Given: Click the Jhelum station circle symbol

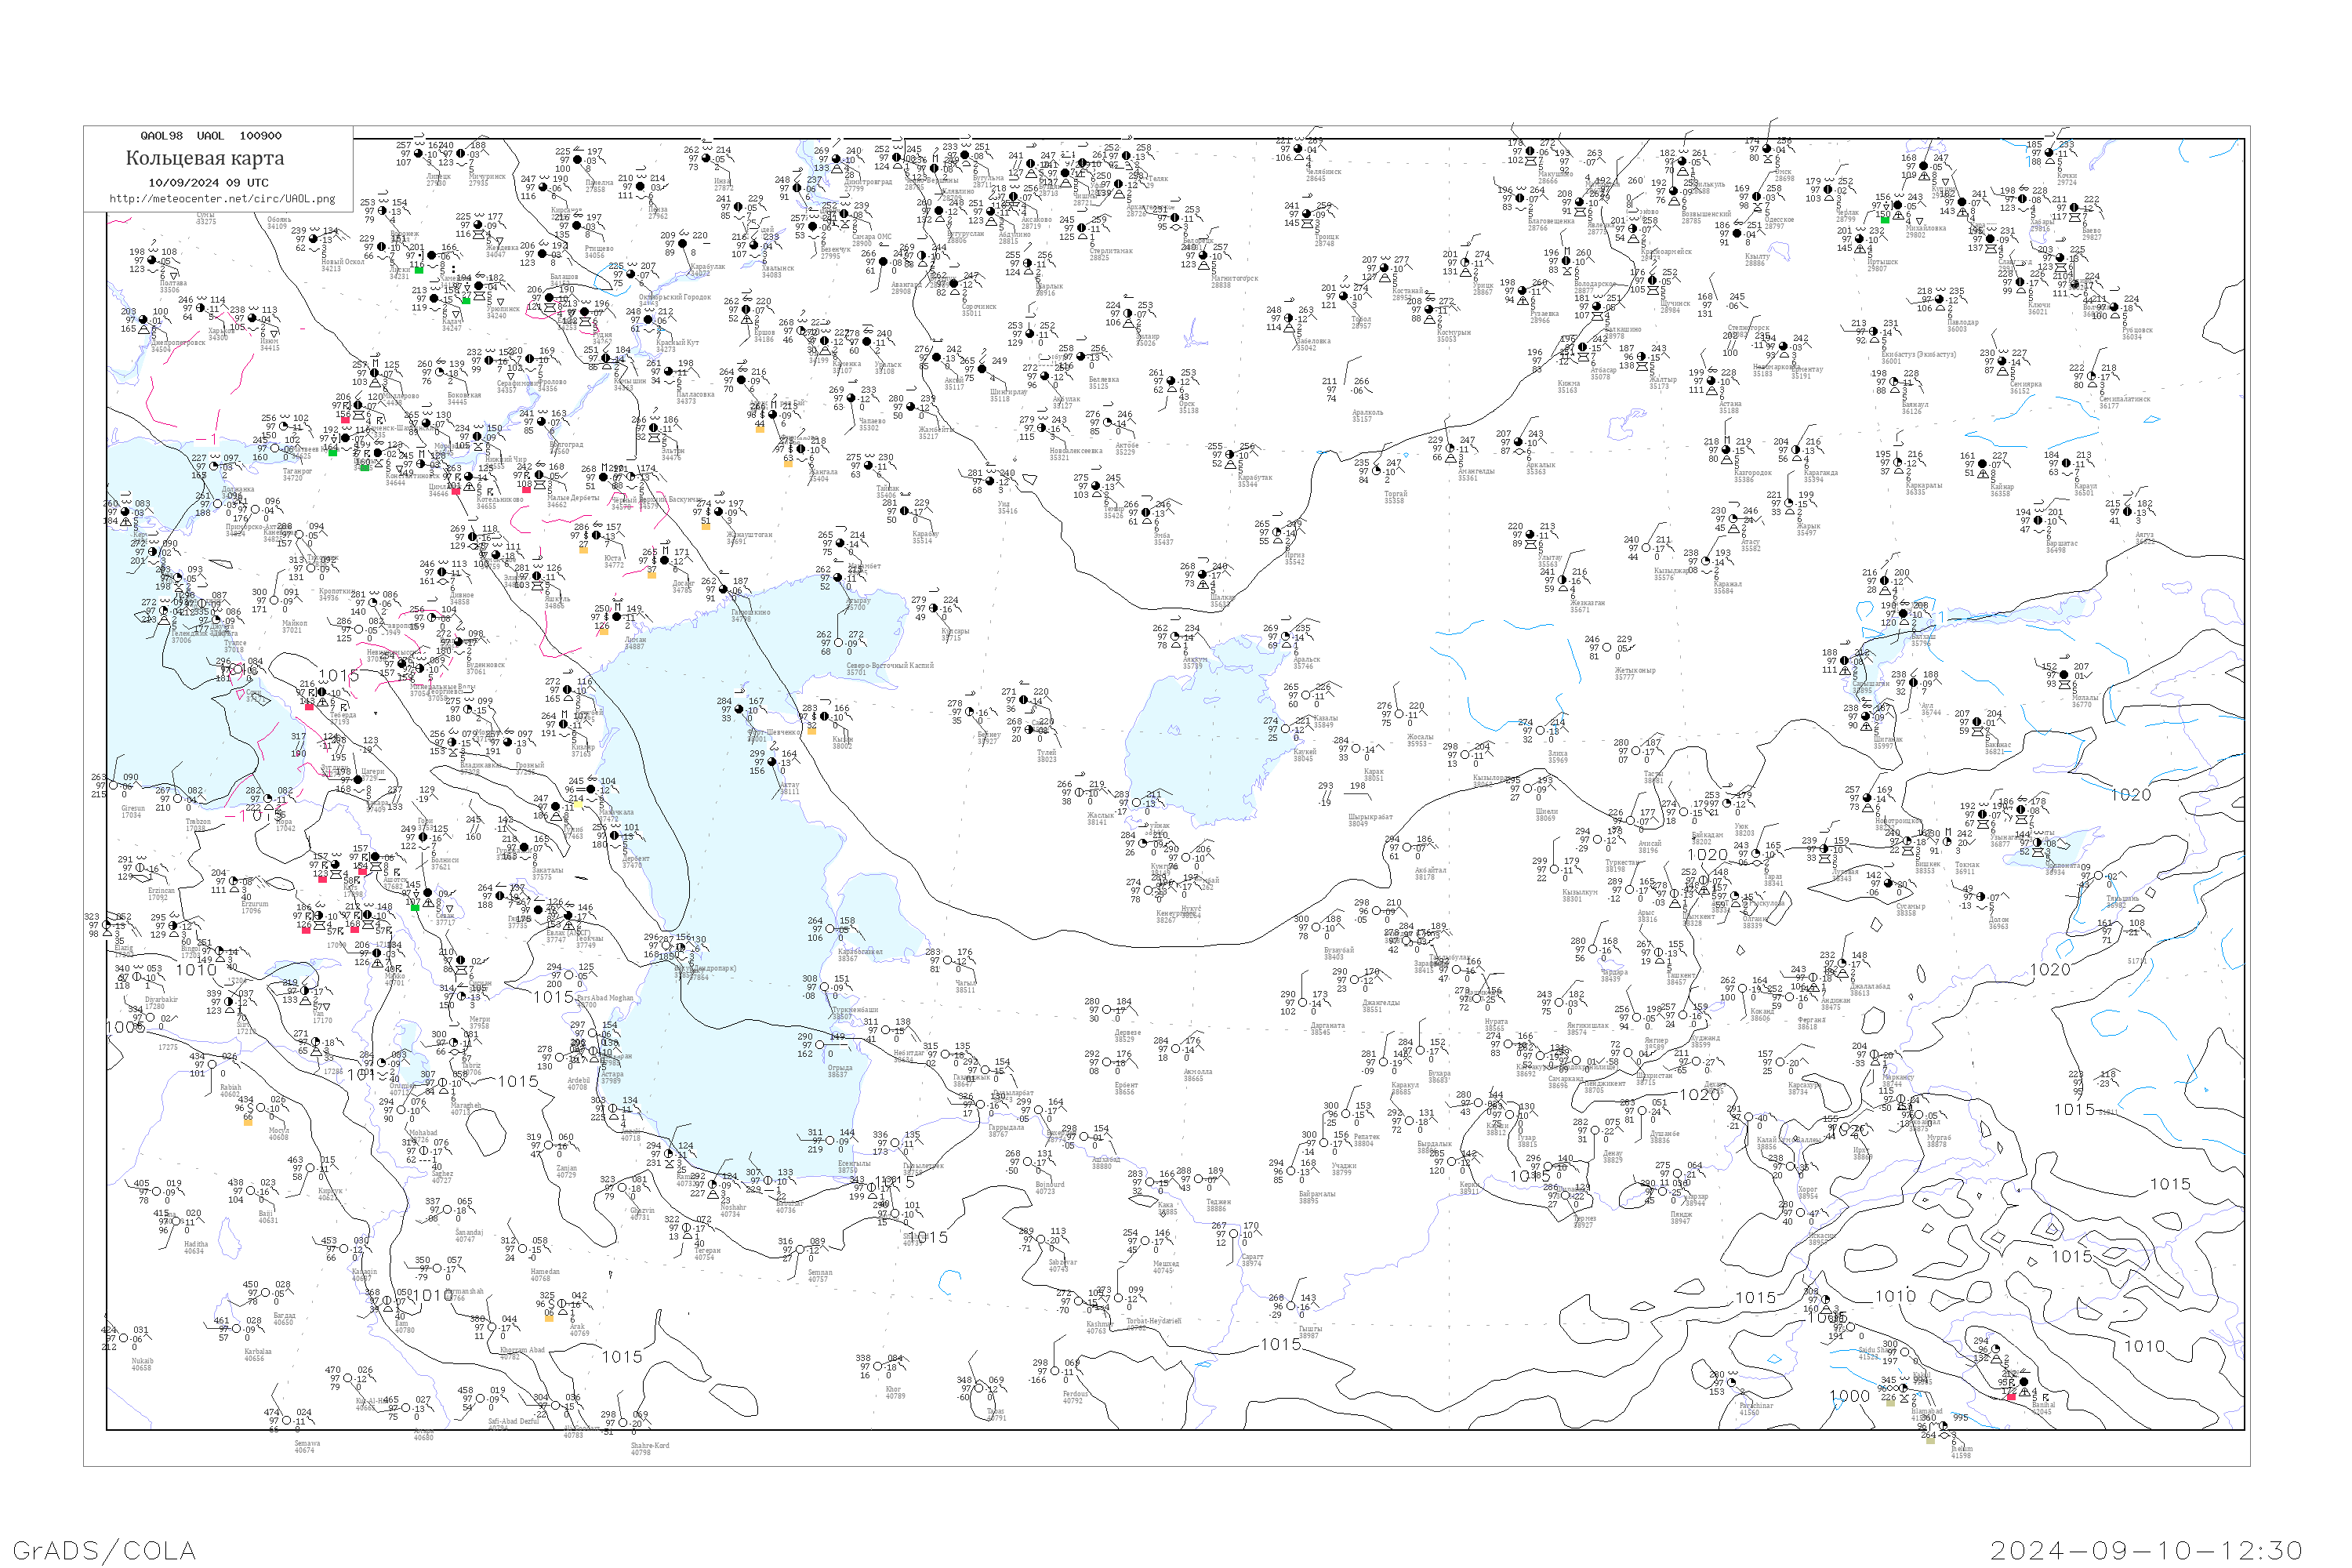Looking at the screenshot, I should click(1944, 1426).
